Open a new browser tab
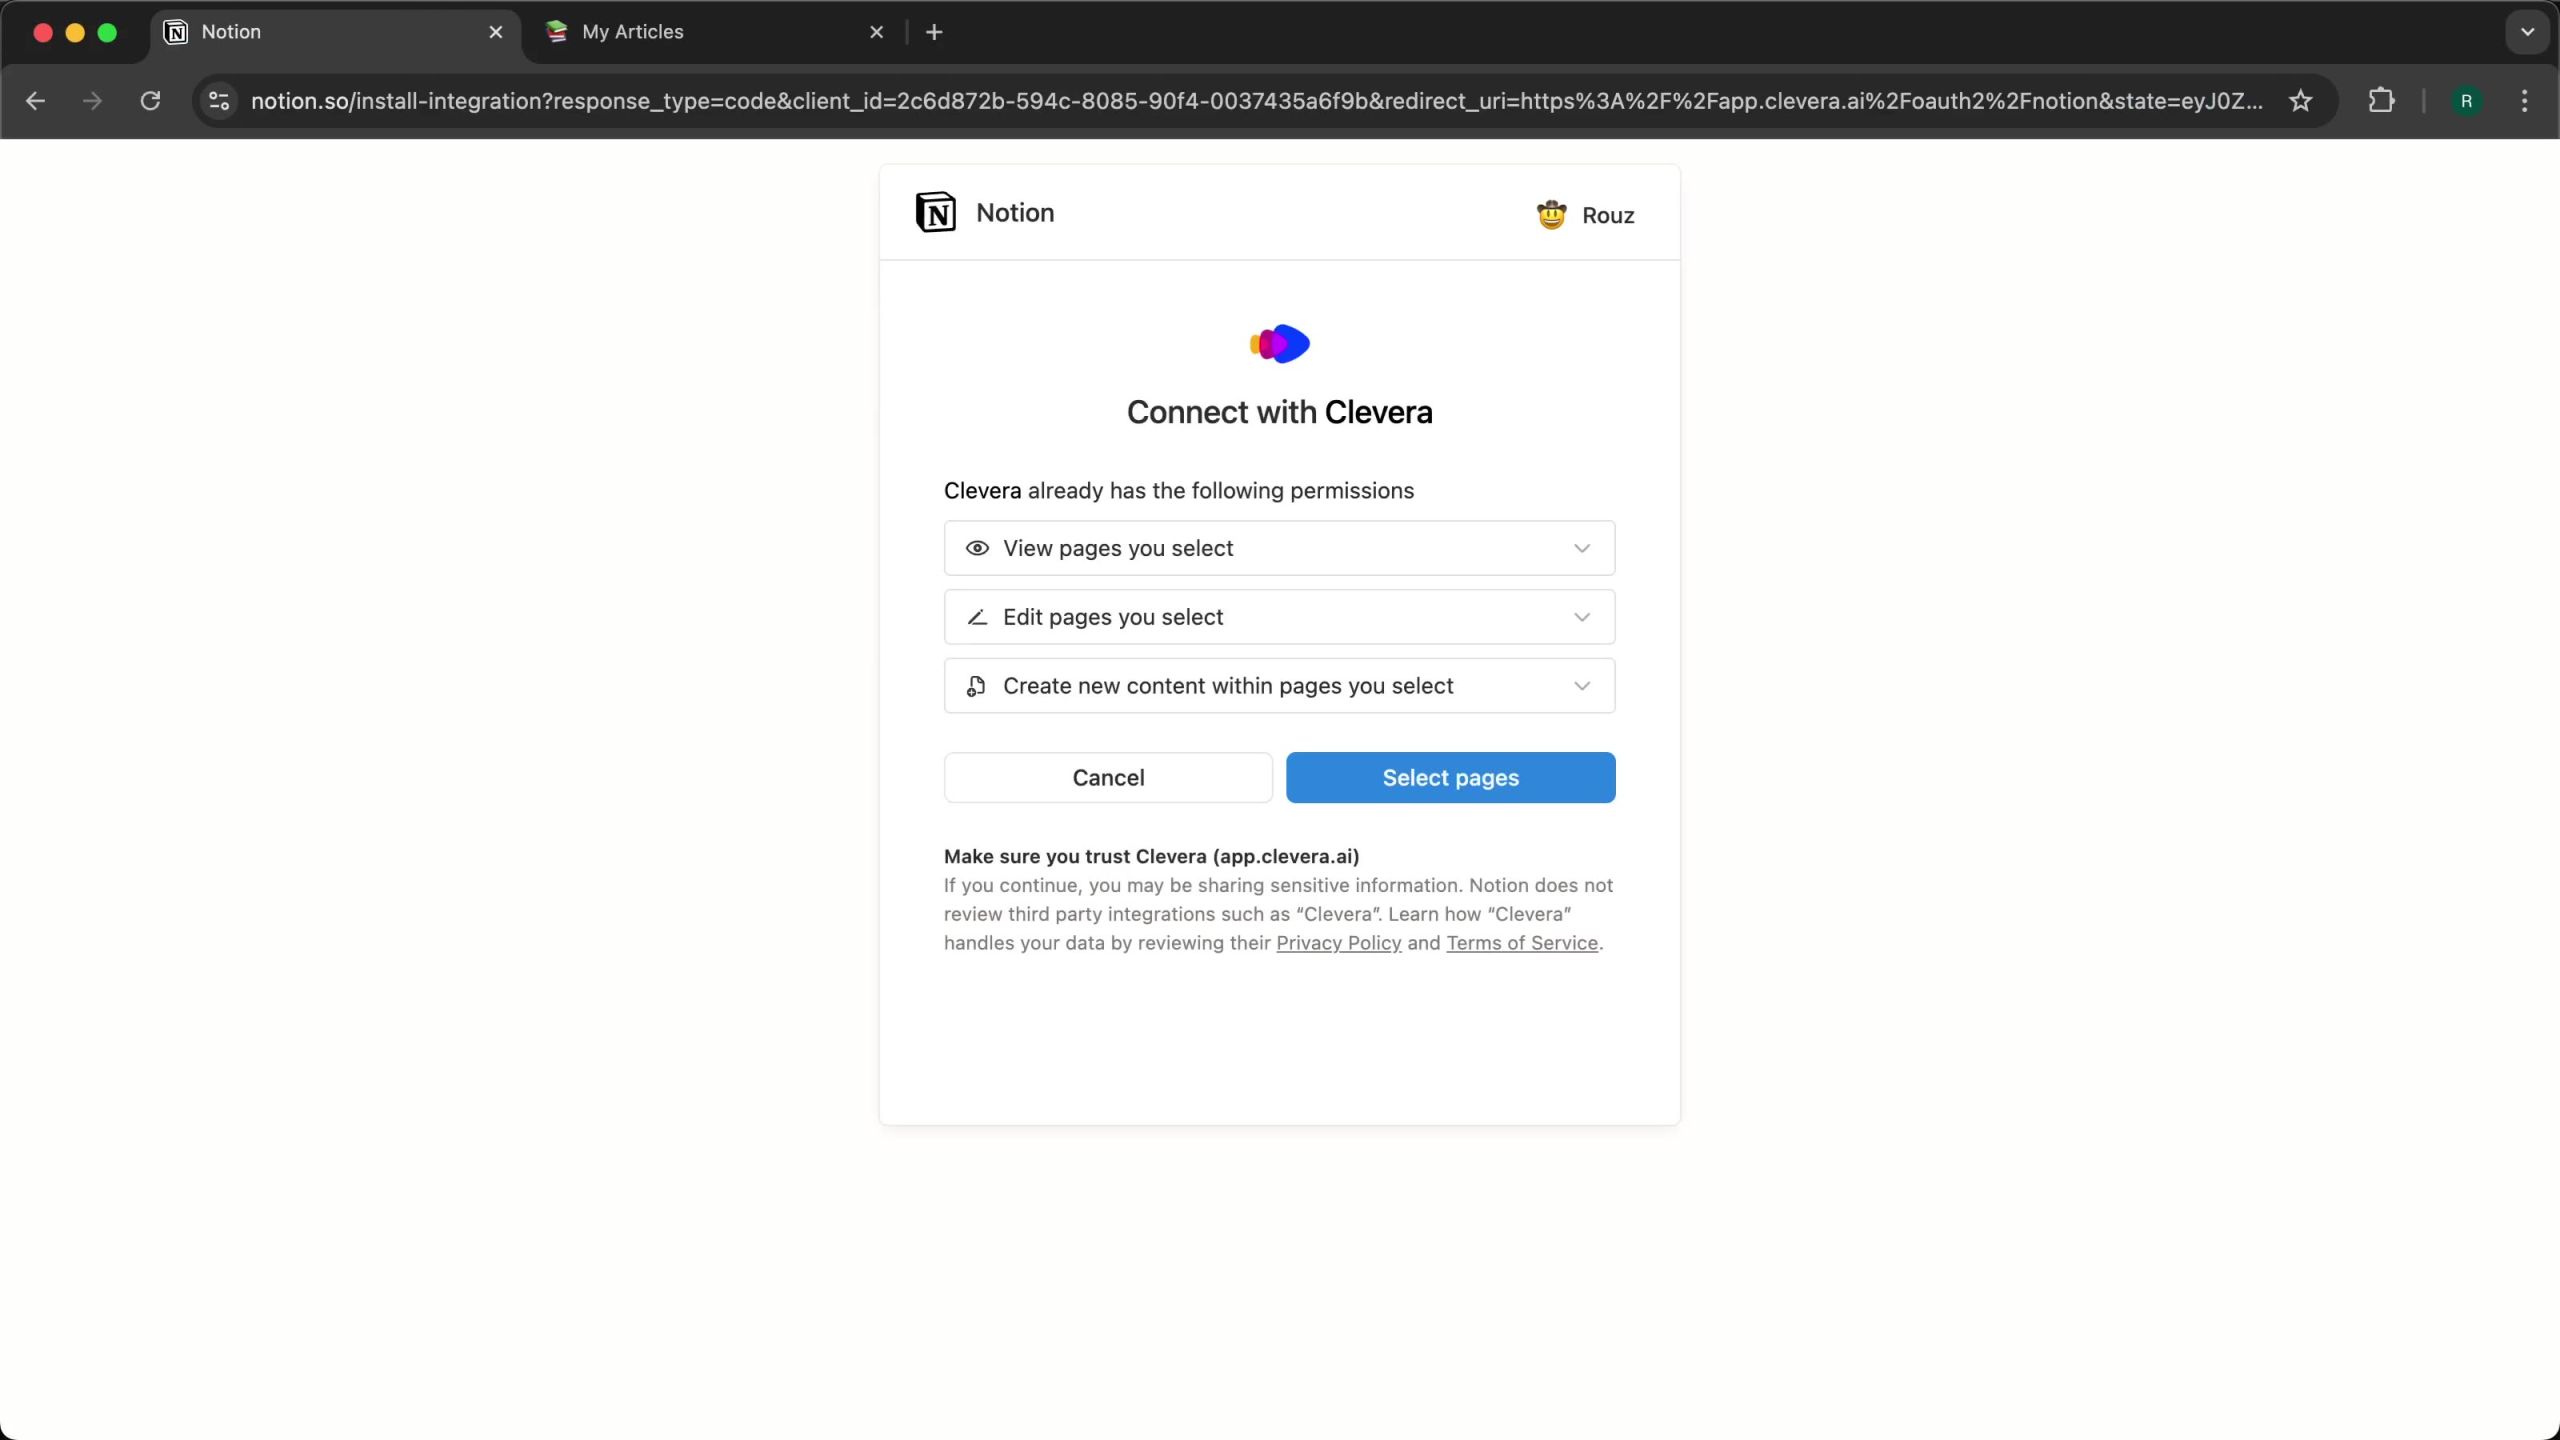This screenshot has height=1440, width=2560. coord(934,32)
